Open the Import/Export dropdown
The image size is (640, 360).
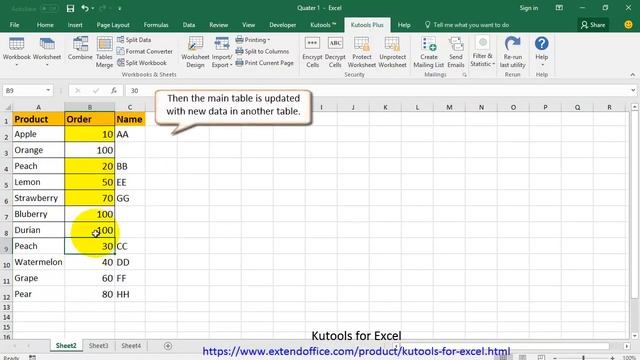pyautogui.click(x=222, y=52)
